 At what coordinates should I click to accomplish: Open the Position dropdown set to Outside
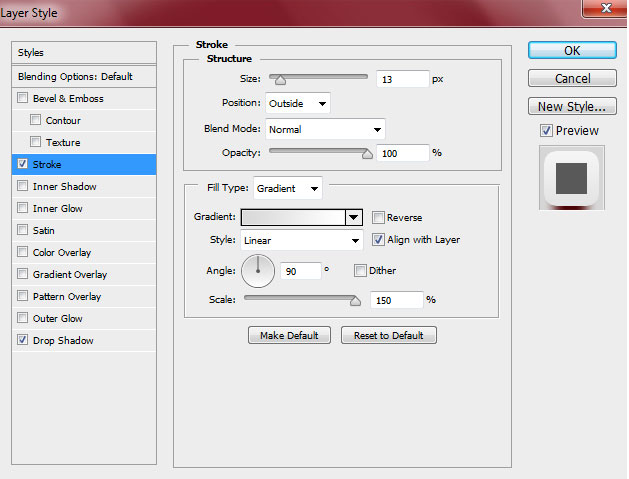298,104
